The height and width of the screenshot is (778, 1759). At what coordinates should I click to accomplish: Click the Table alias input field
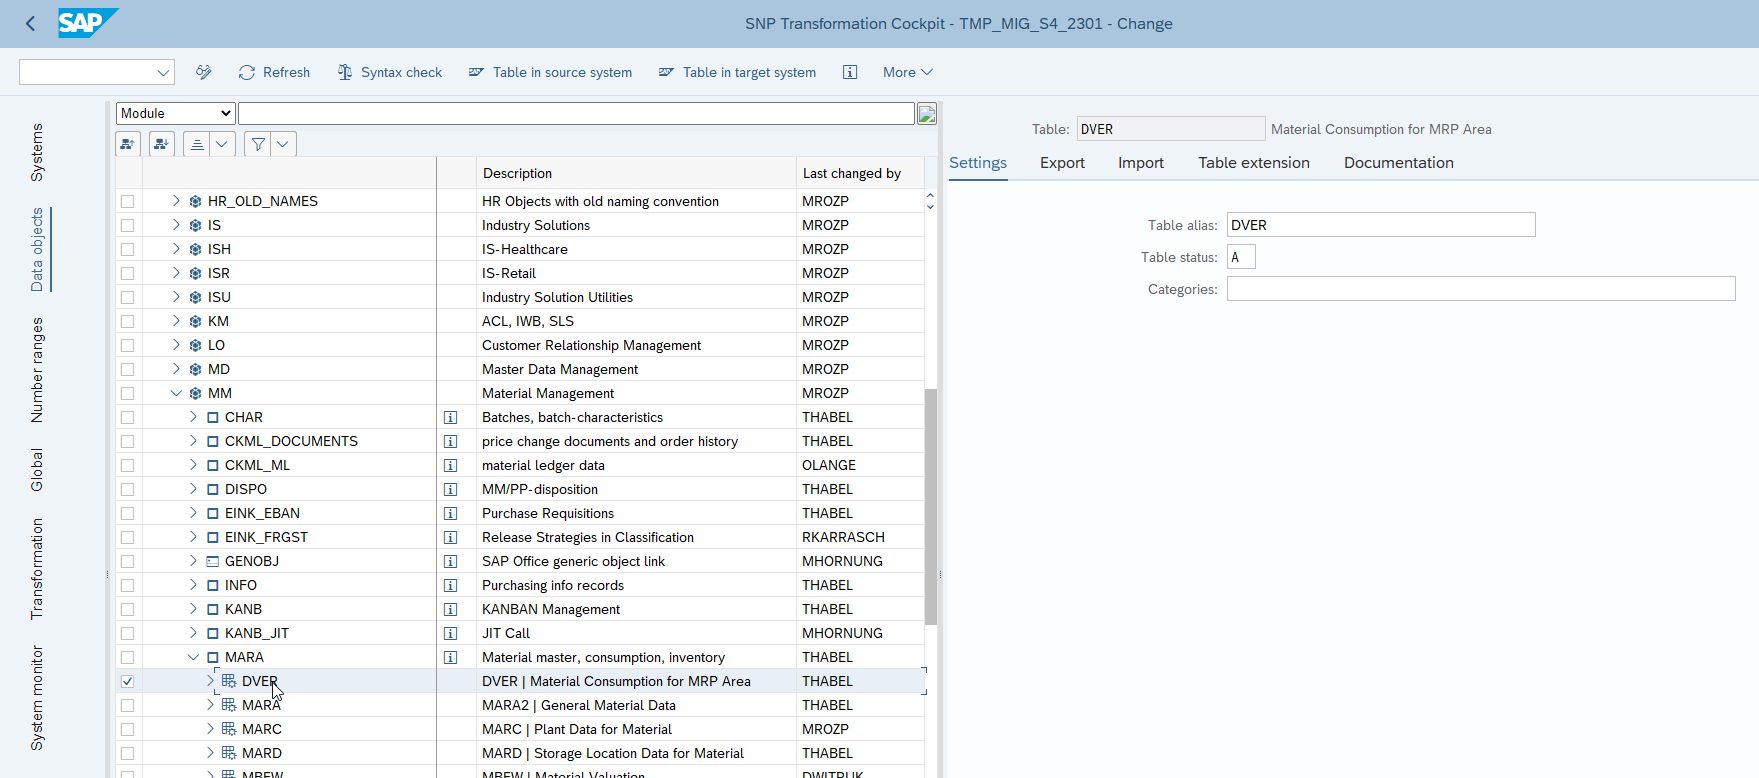[1381, 225]
